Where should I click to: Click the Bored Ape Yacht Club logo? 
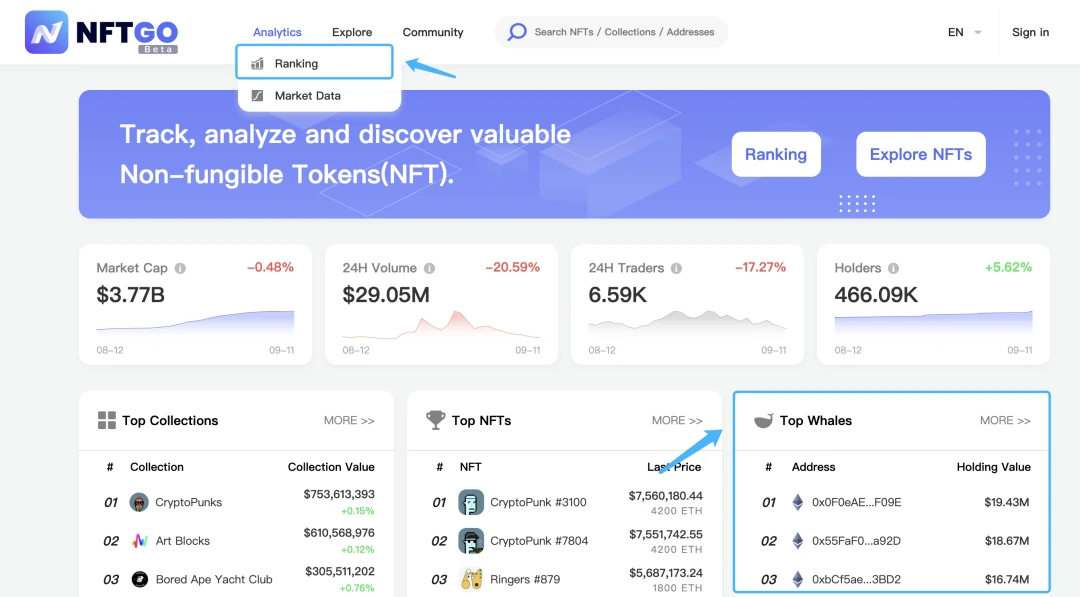pyautogui.click(x=139, y=579)
